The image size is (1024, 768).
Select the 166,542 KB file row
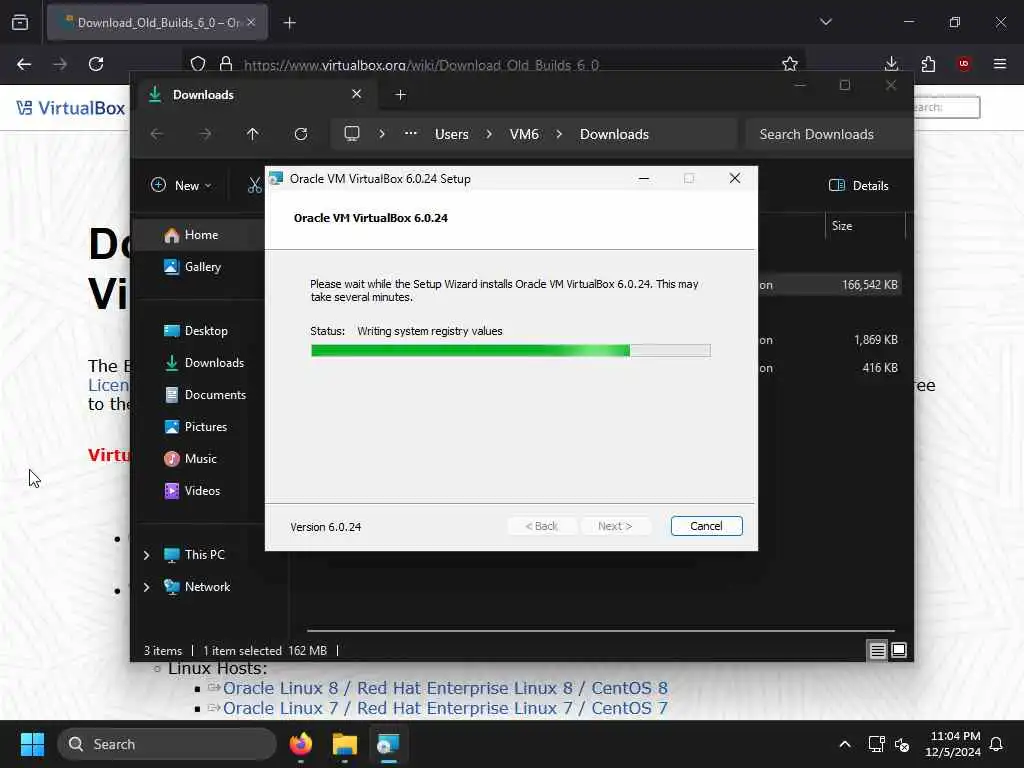point(829,285)
